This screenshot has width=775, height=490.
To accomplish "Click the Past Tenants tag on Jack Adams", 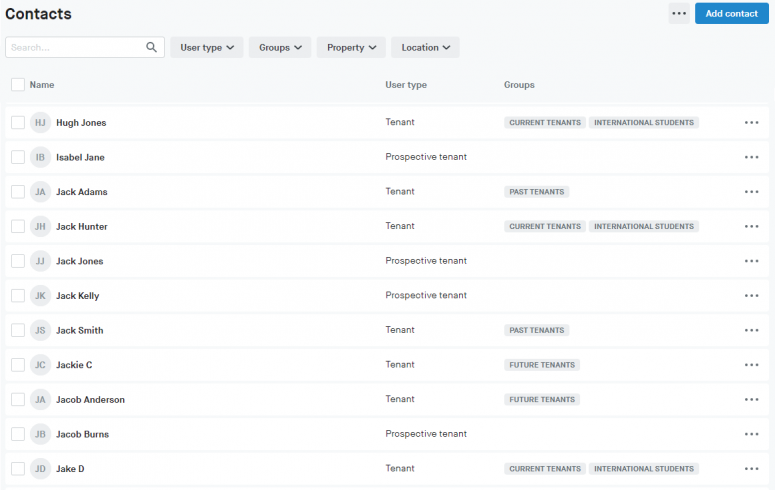I will click(x=537, y=192).
